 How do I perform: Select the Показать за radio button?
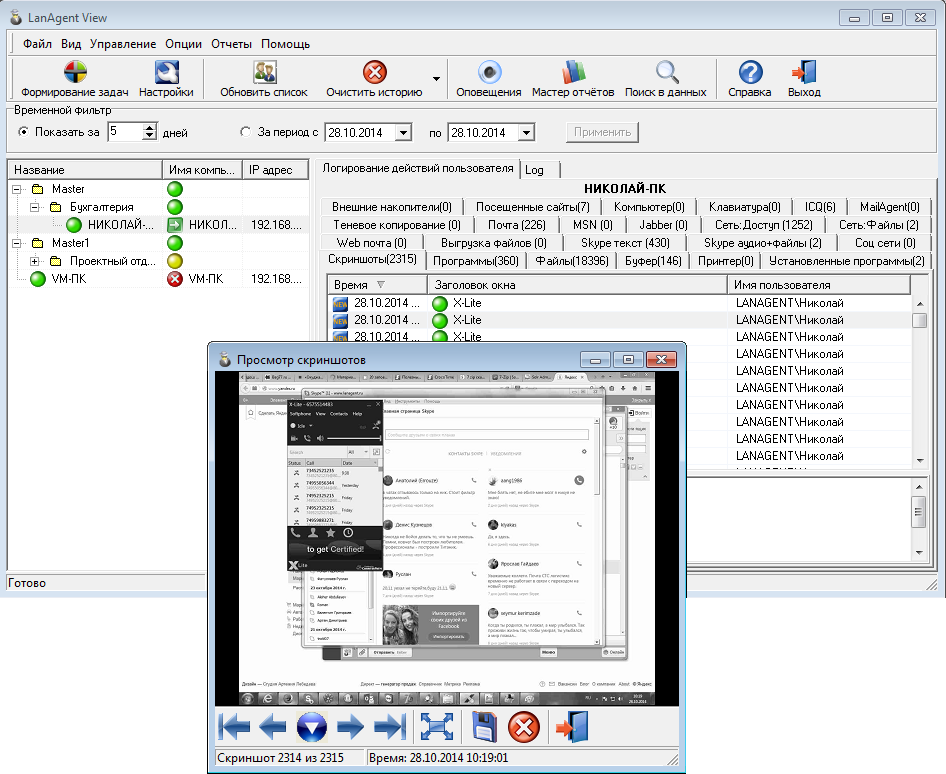(24, 132)
